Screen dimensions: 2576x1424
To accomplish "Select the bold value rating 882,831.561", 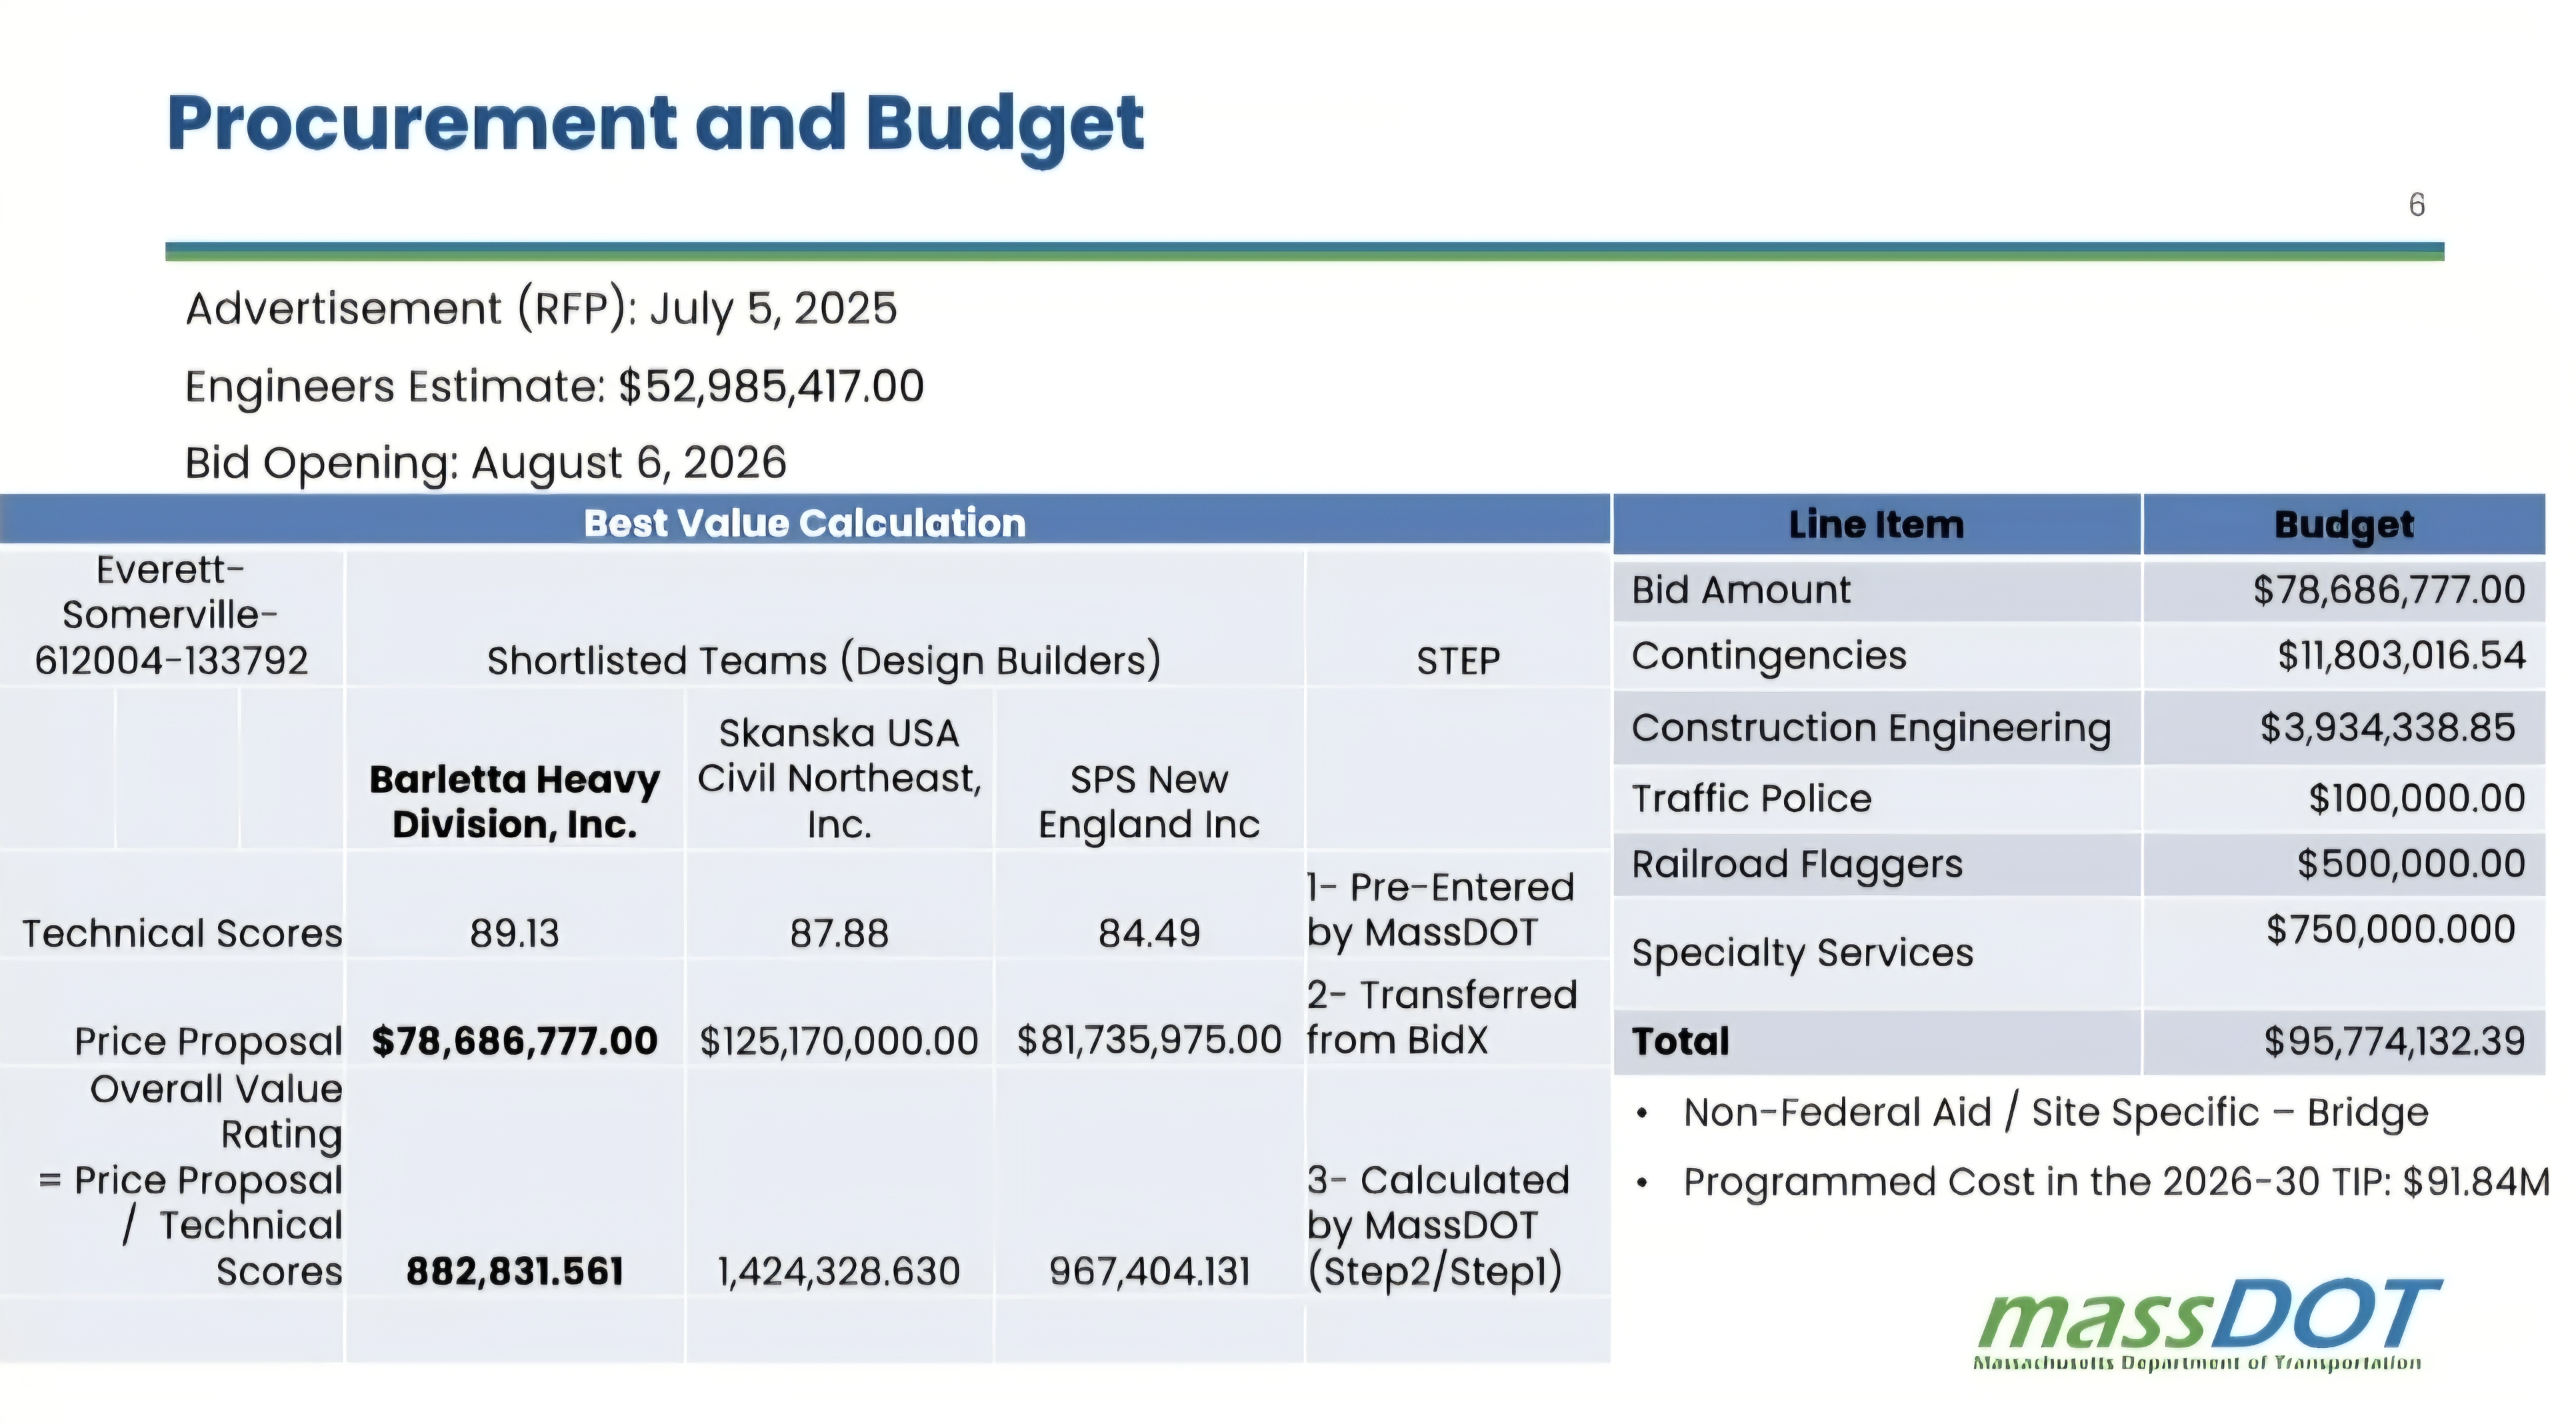I will [515, 1272].
